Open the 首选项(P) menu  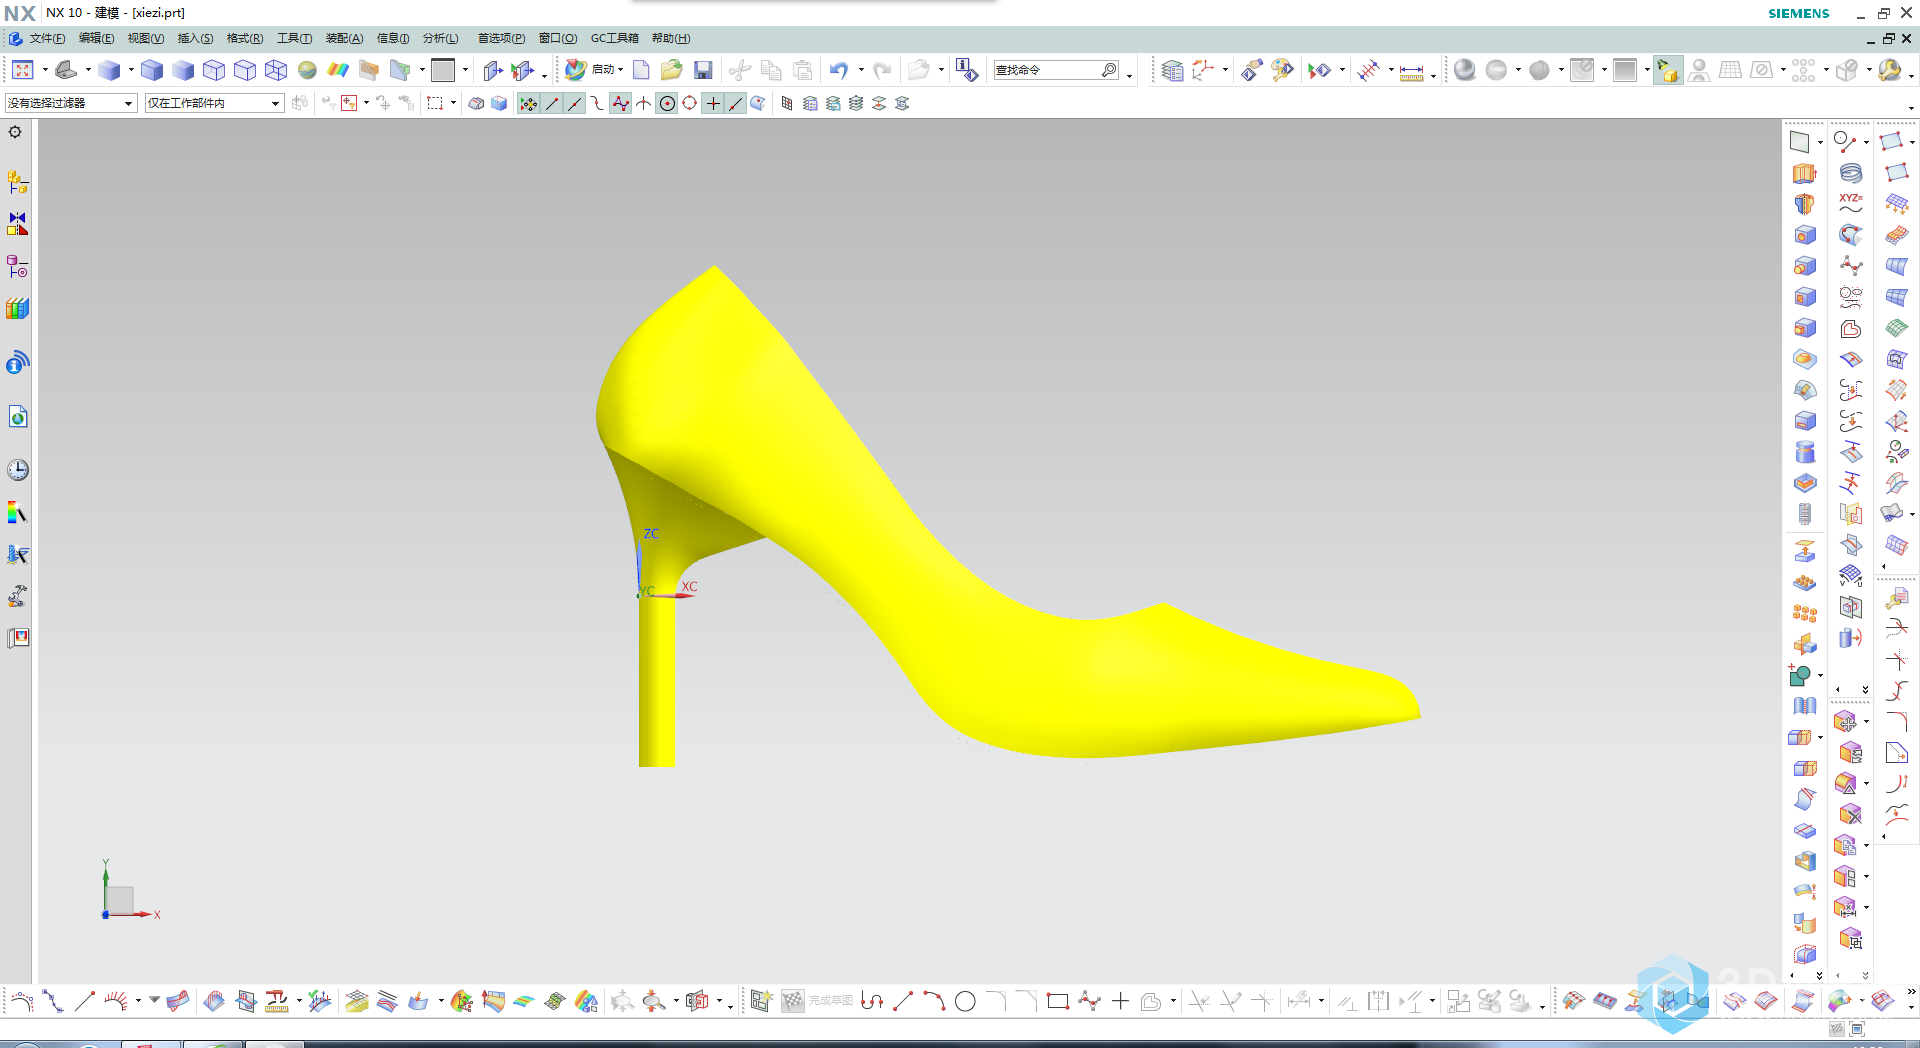(501, 38)
